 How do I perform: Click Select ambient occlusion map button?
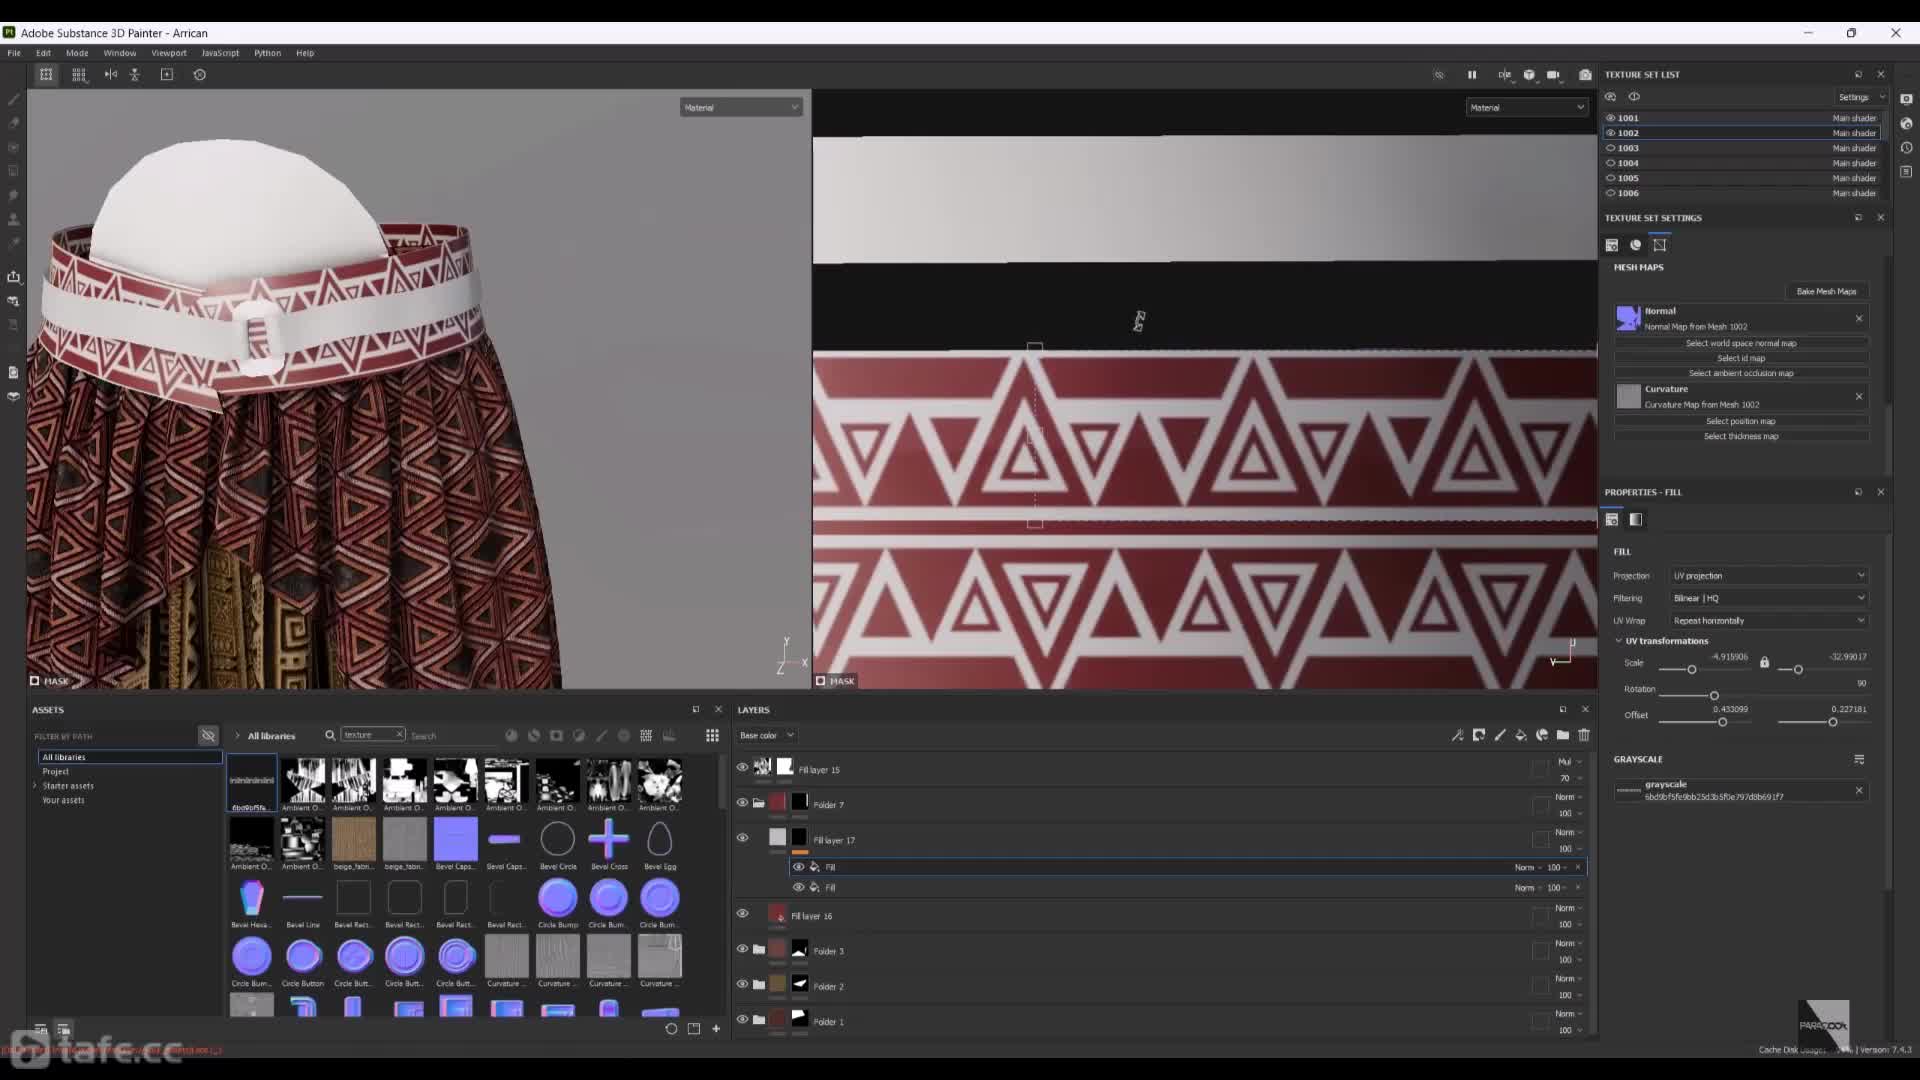(1741, 373)
